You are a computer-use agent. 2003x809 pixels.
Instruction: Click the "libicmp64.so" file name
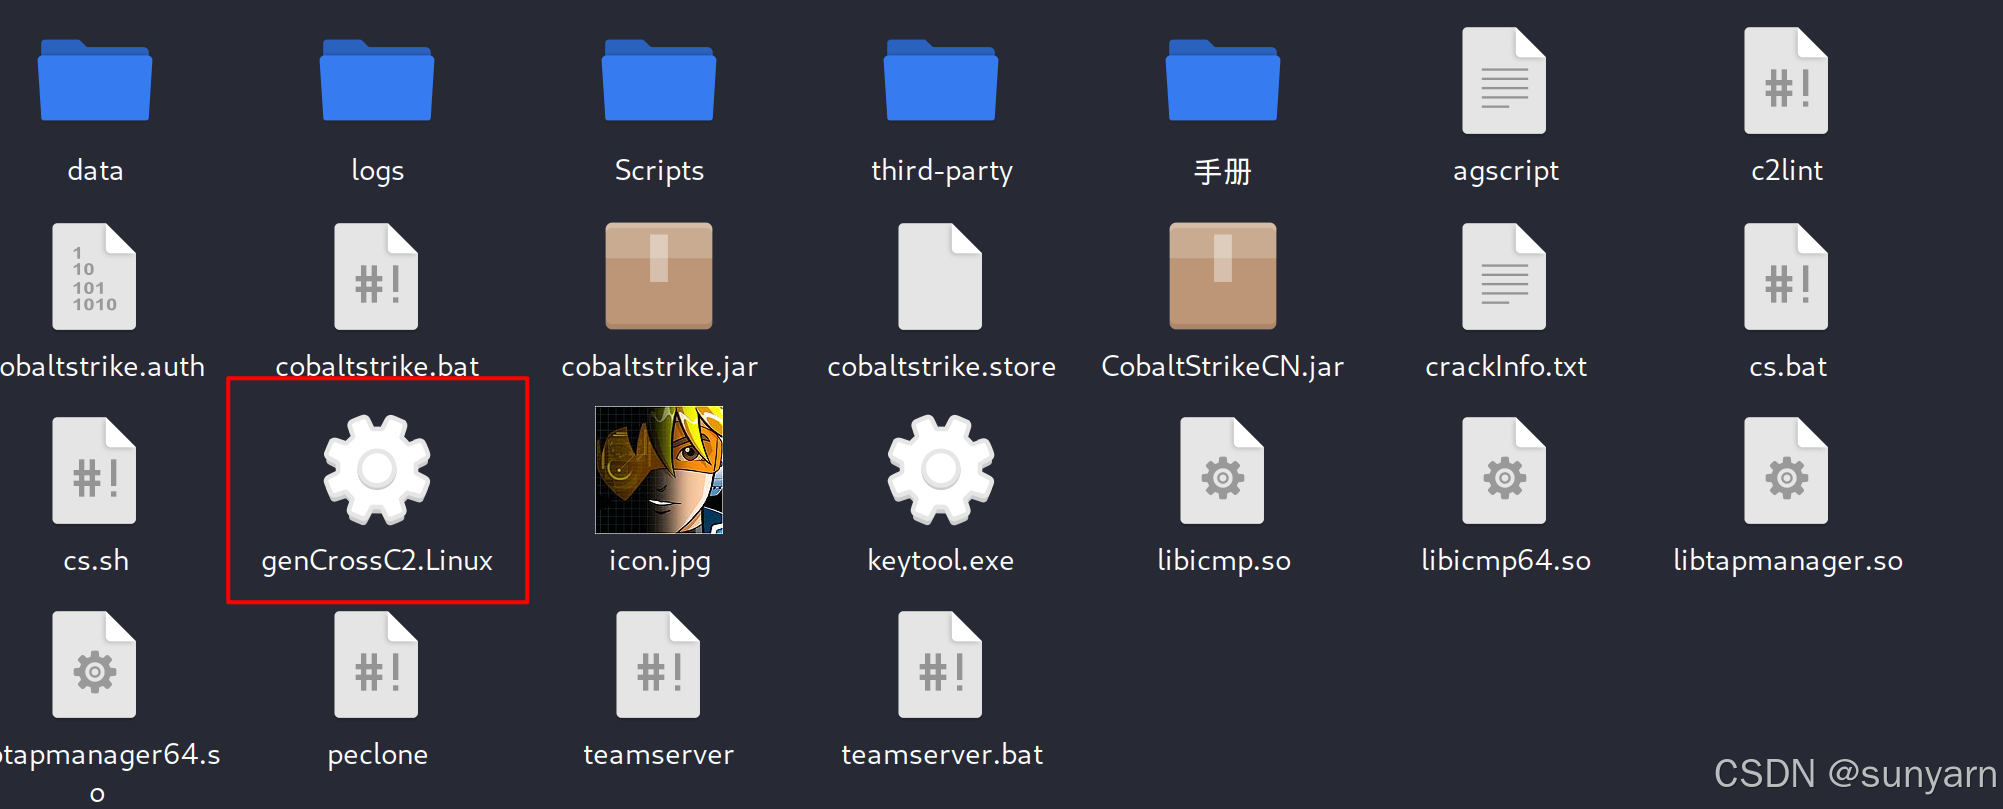tap(1505, 562)
